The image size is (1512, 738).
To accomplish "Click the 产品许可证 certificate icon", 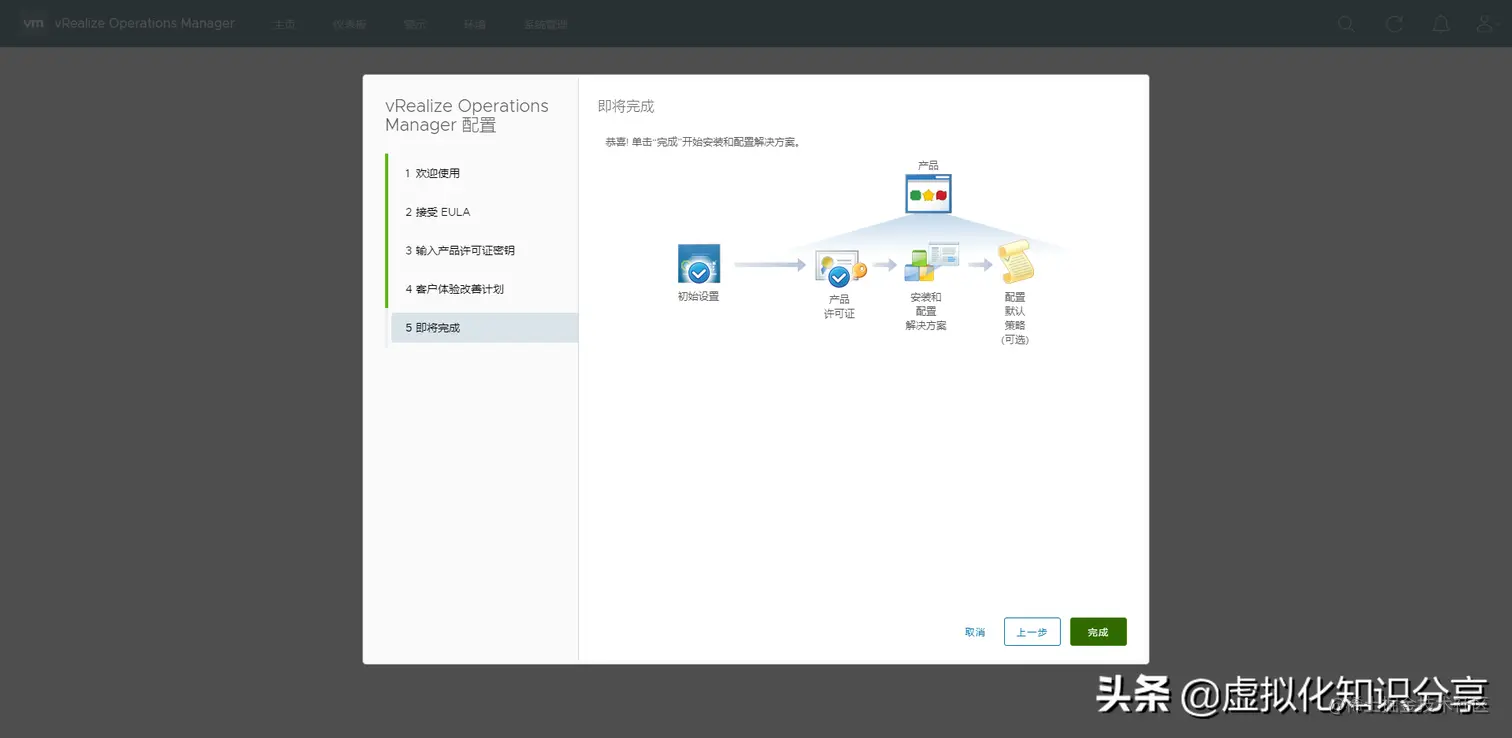I will [839, 266].
